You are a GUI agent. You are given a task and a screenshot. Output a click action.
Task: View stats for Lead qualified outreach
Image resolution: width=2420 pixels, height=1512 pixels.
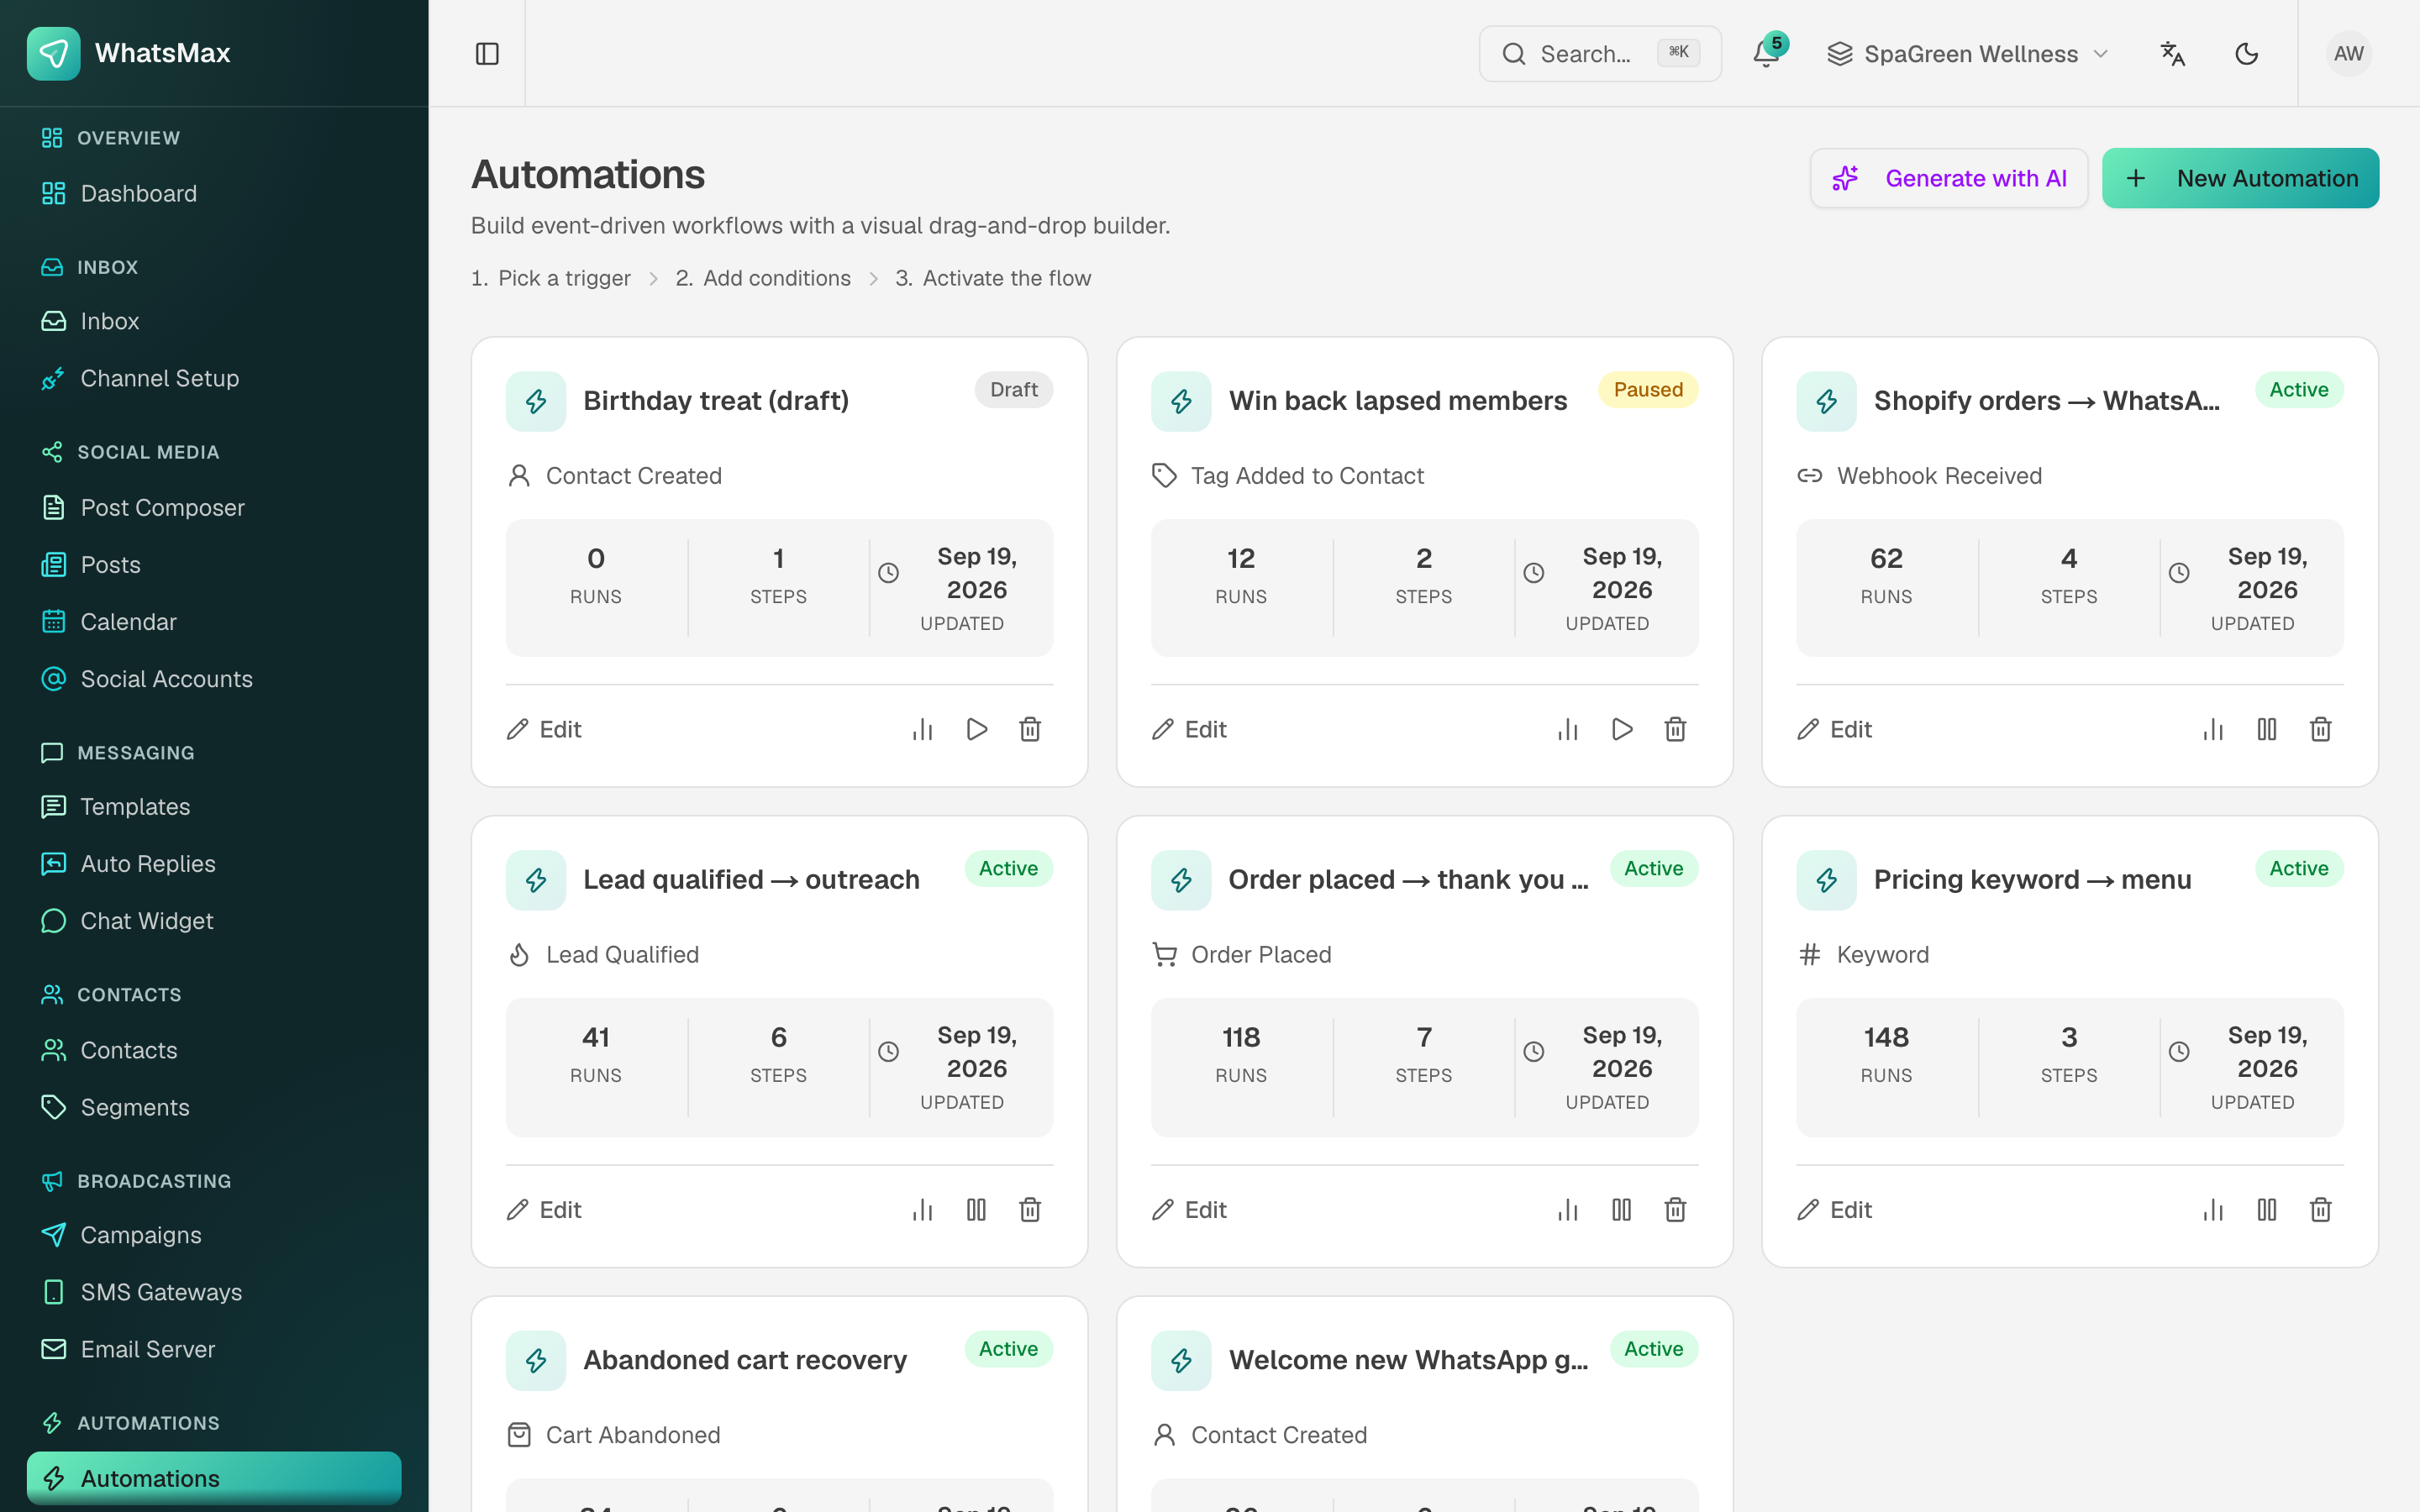click(x=922, y=1209)
